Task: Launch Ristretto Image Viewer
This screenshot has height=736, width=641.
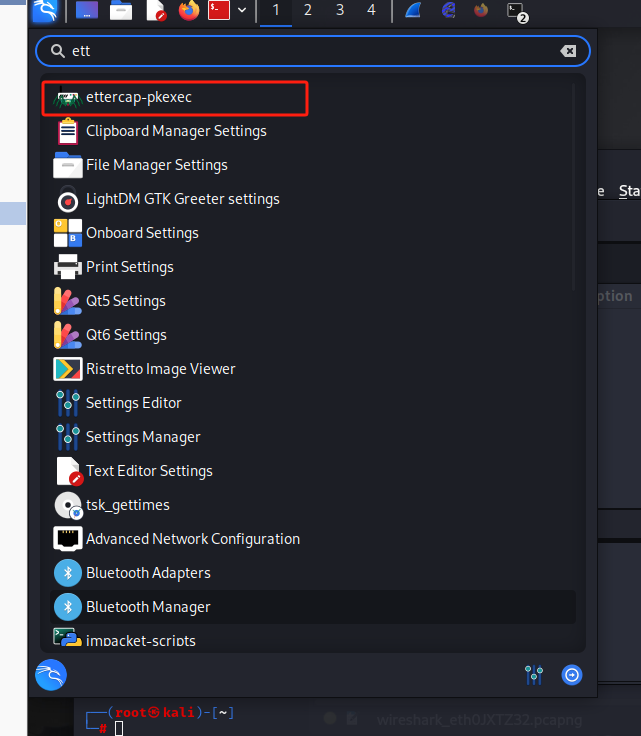Action: tap(313, 369)
